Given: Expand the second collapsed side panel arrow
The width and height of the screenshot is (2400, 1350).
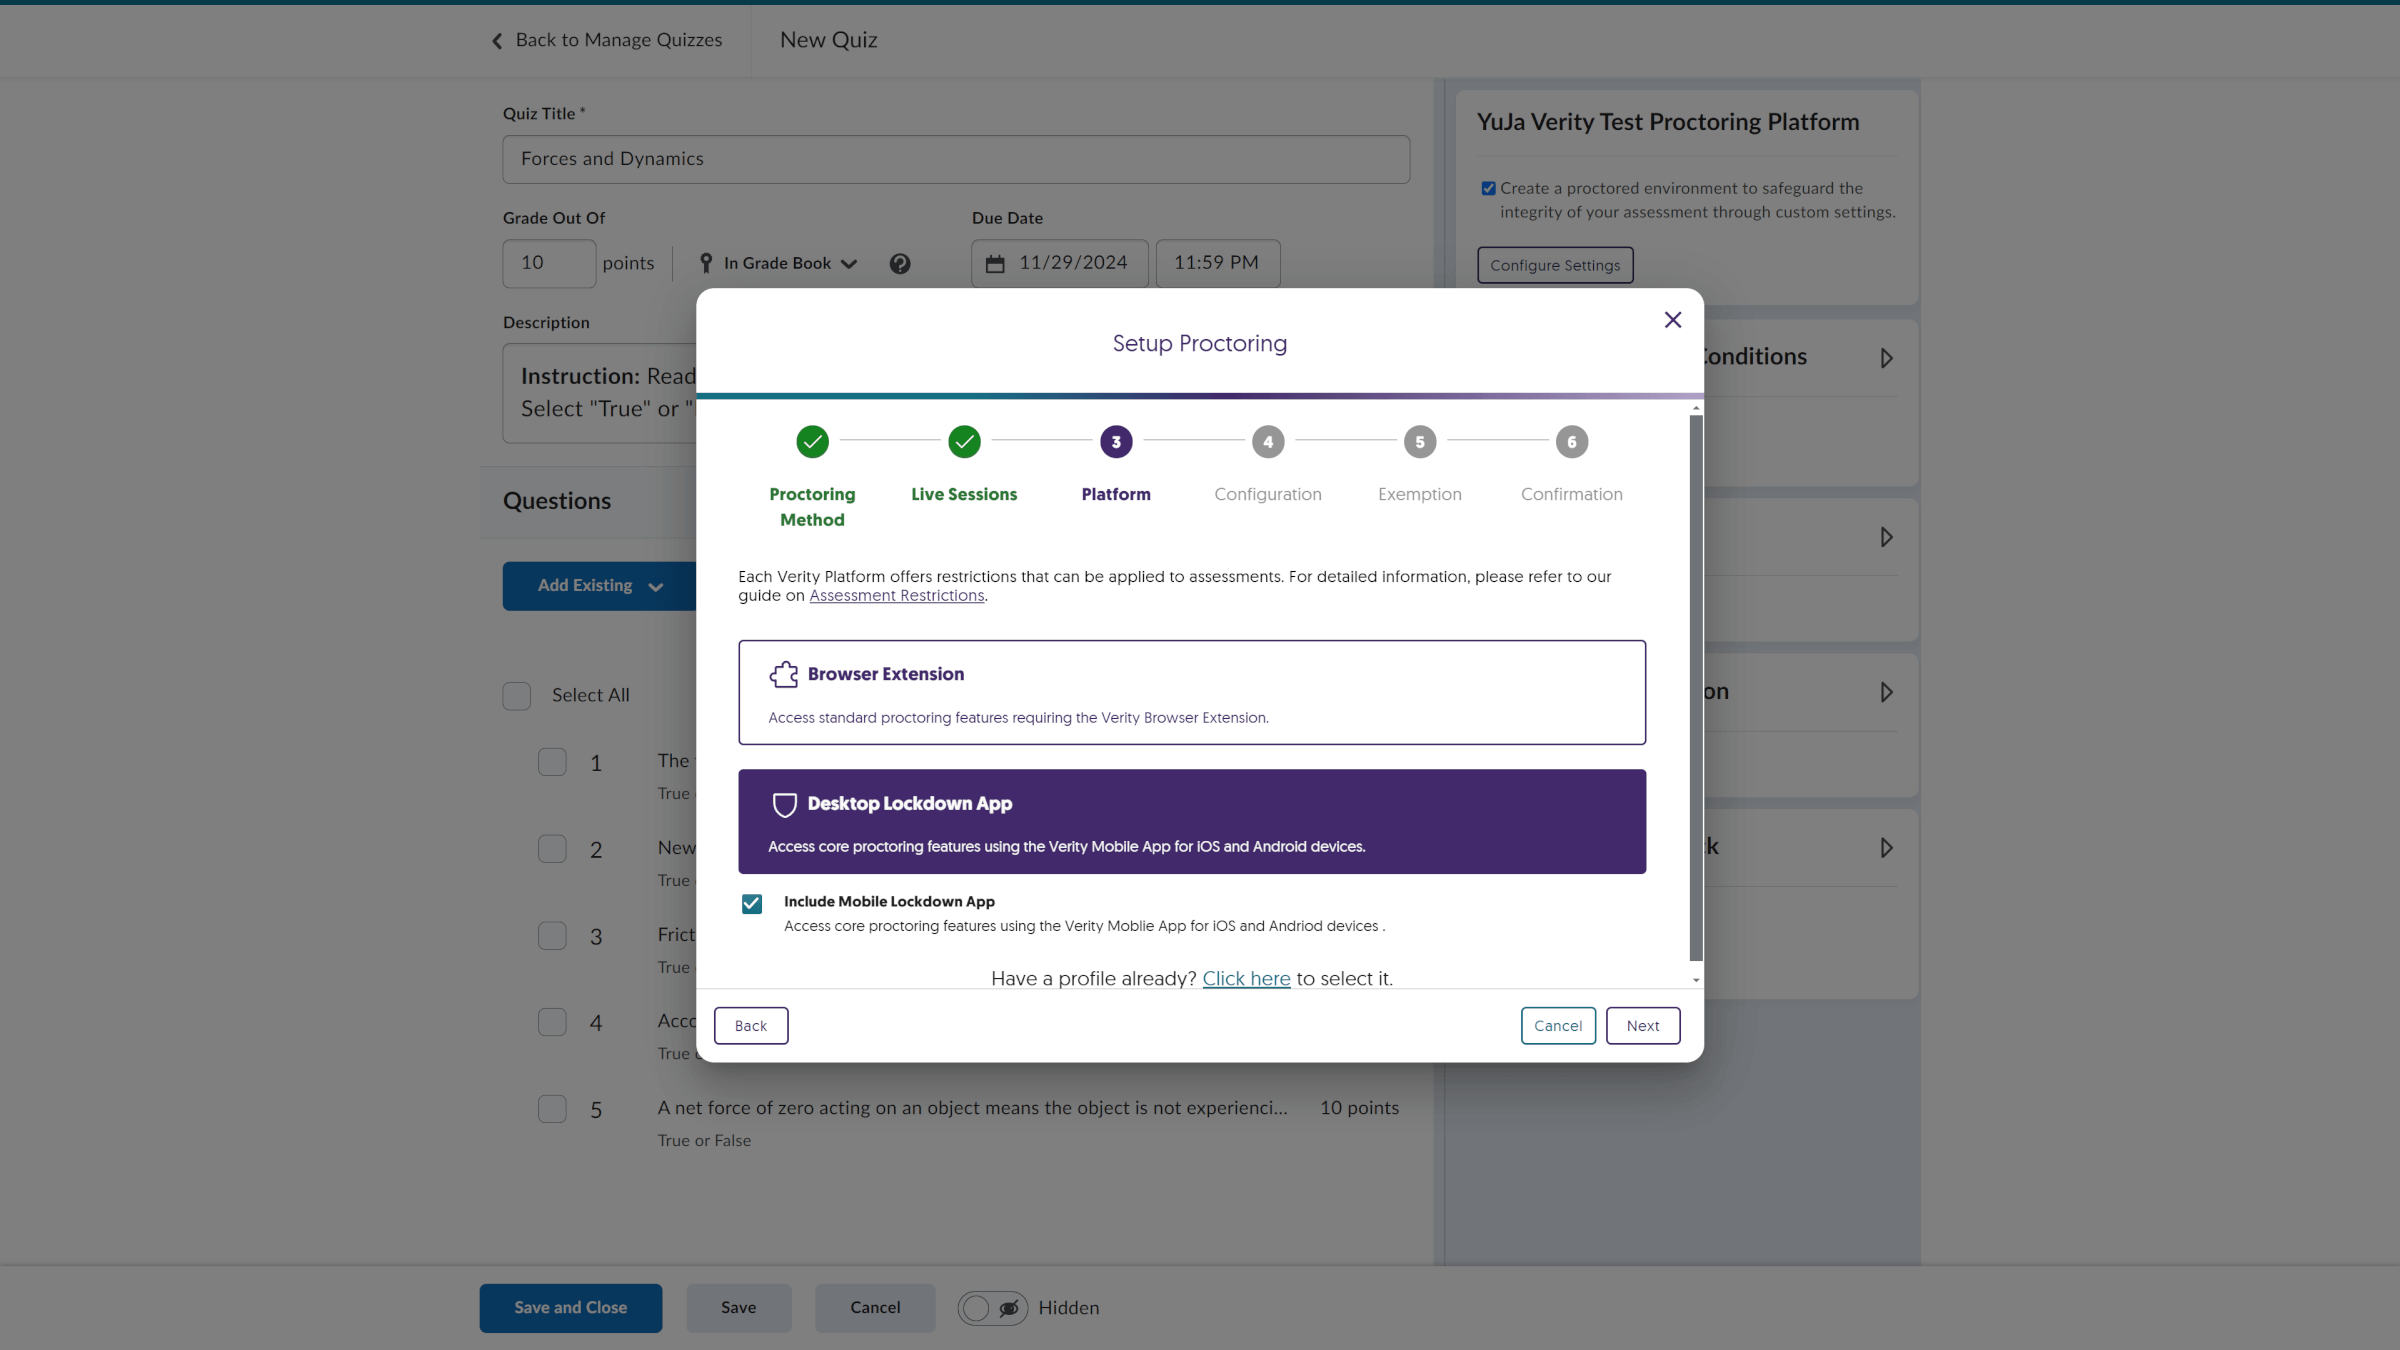Looking at the screenshot, I should pyautogui.click(x=1886, y=537).
